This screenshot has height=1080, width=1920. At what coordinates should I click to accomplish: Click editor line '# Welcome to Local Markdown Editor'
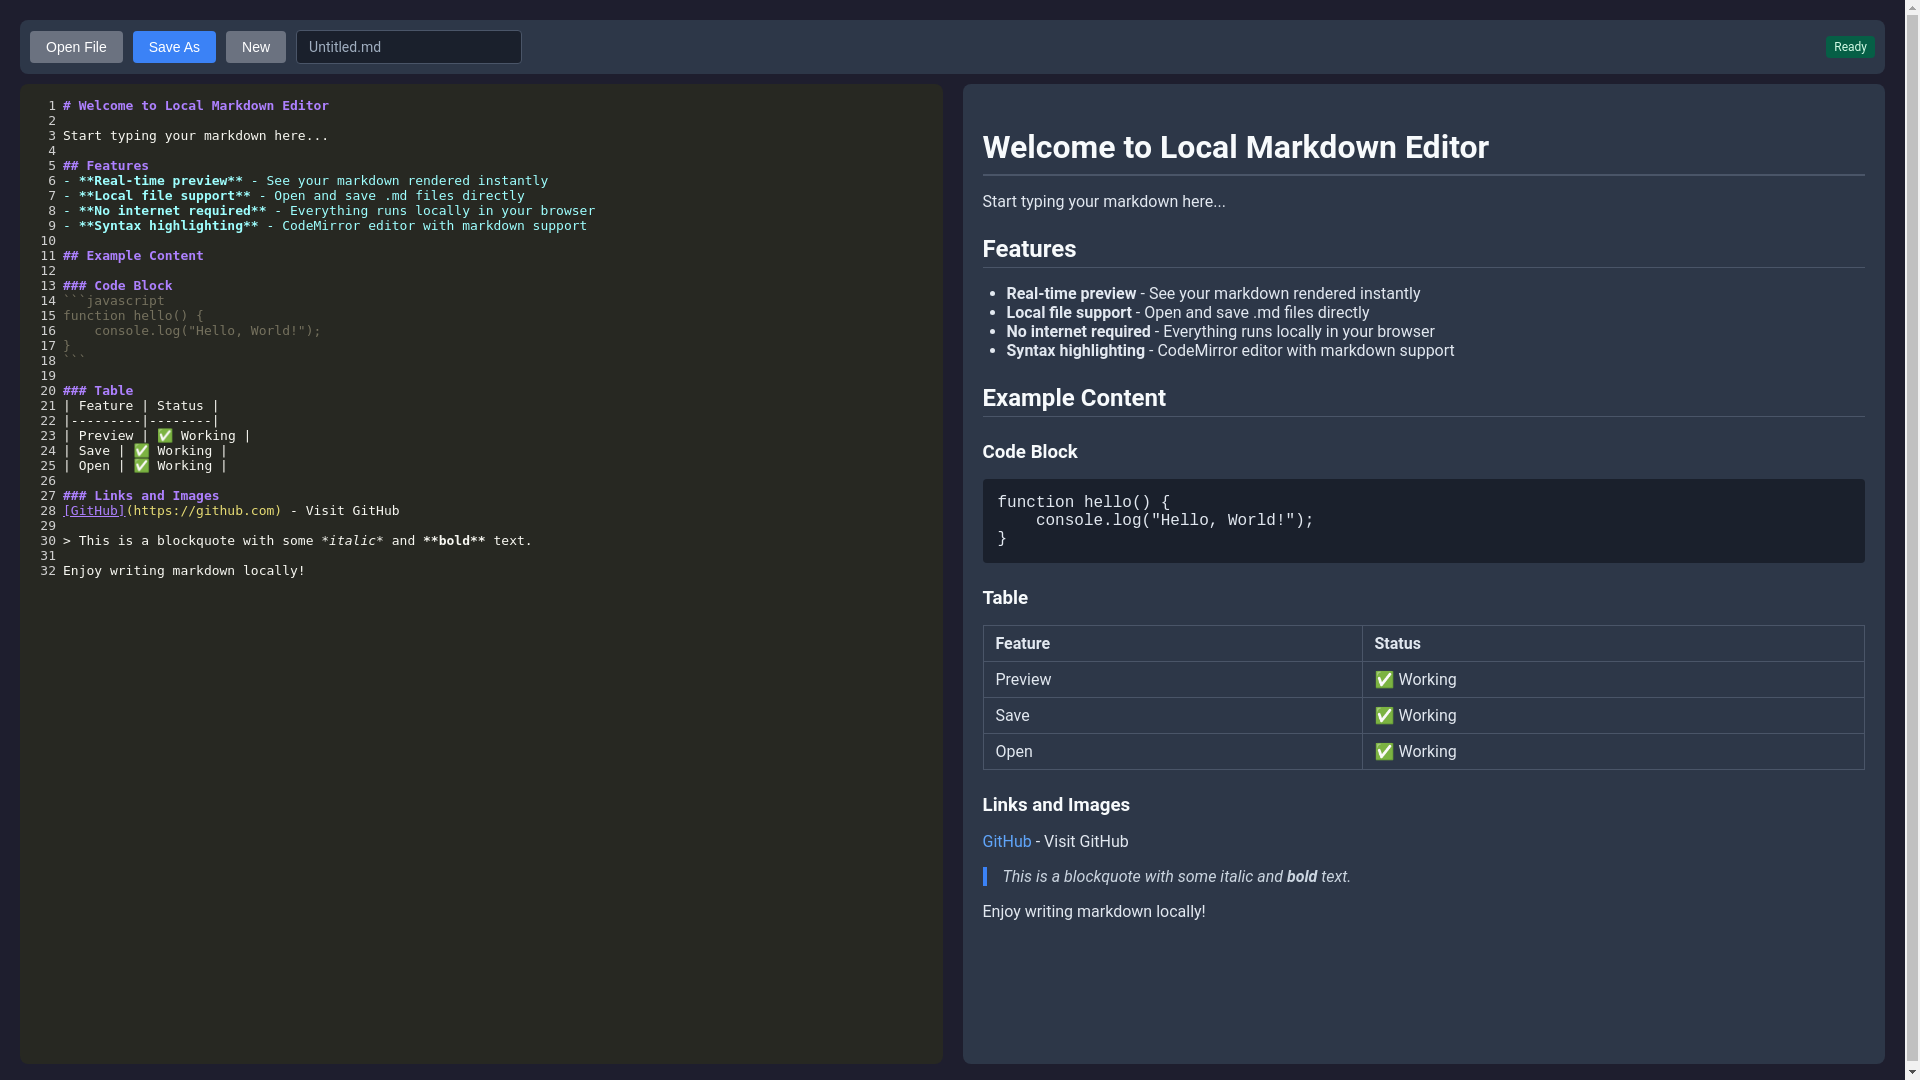pos(196,106)
